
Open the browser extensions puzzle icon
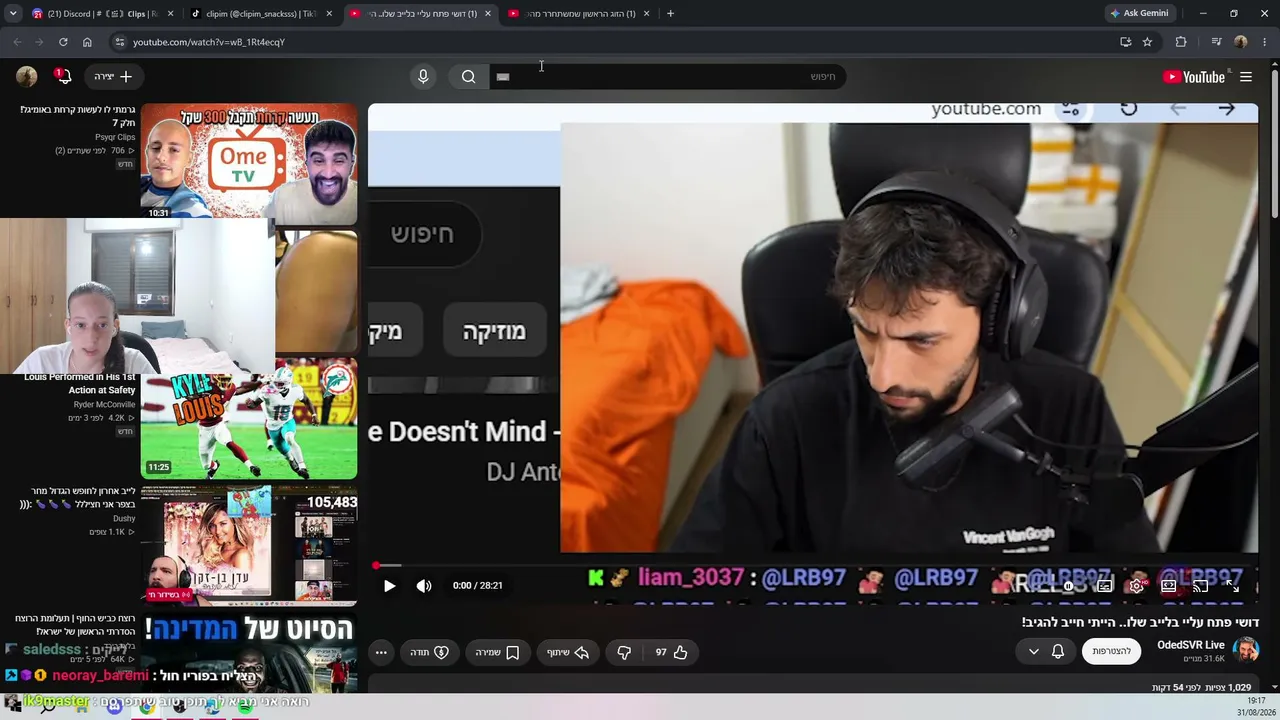pyautogui.click(x=1181, y=42)
